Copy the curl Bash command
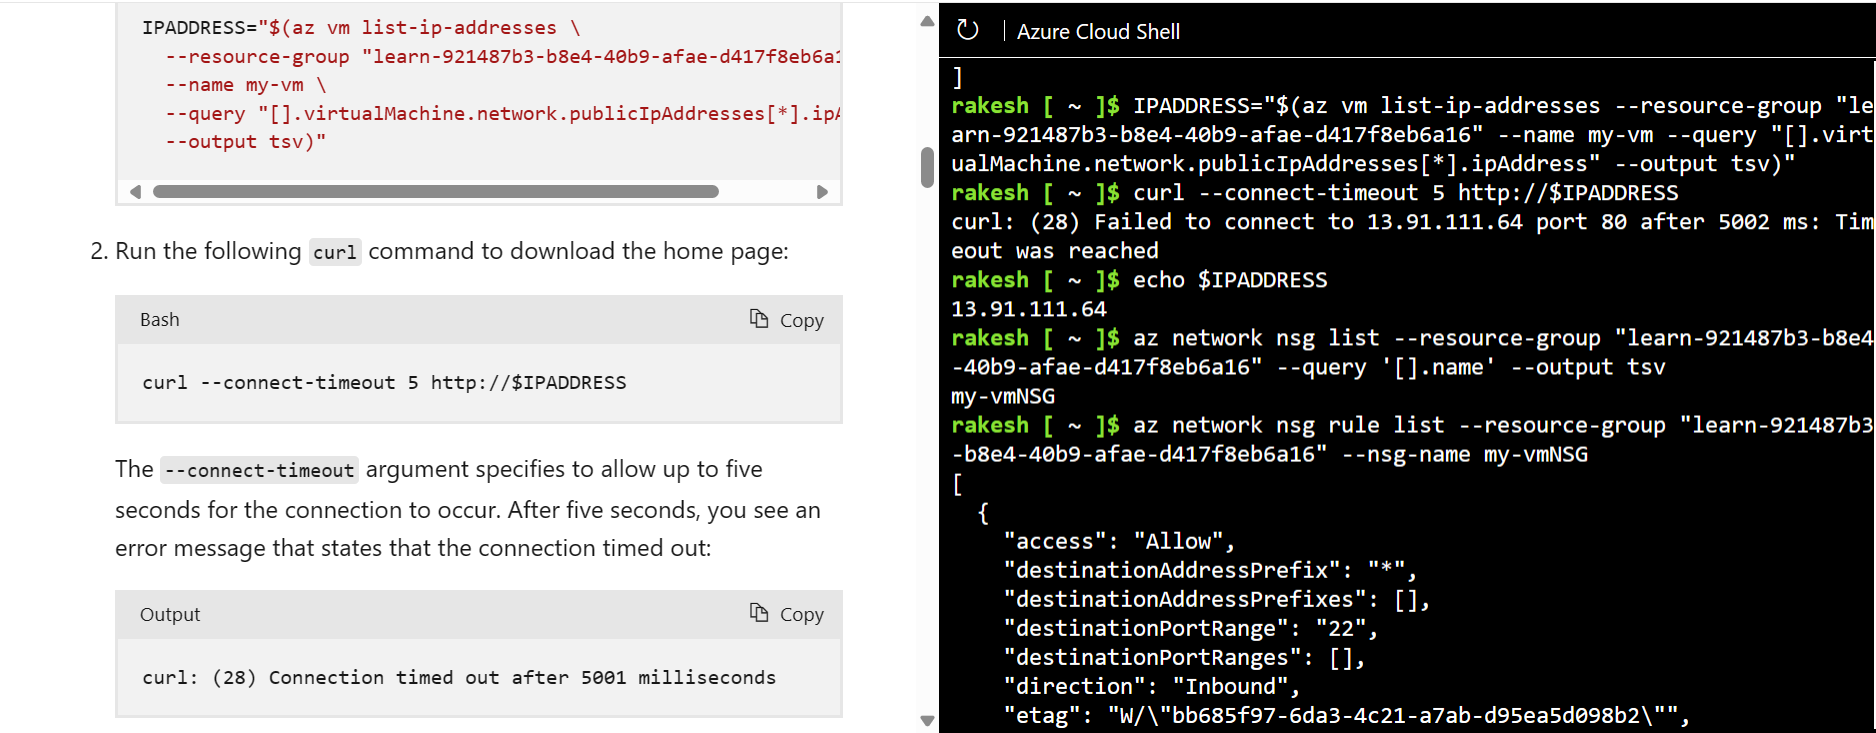 click(x=787, y=320)
